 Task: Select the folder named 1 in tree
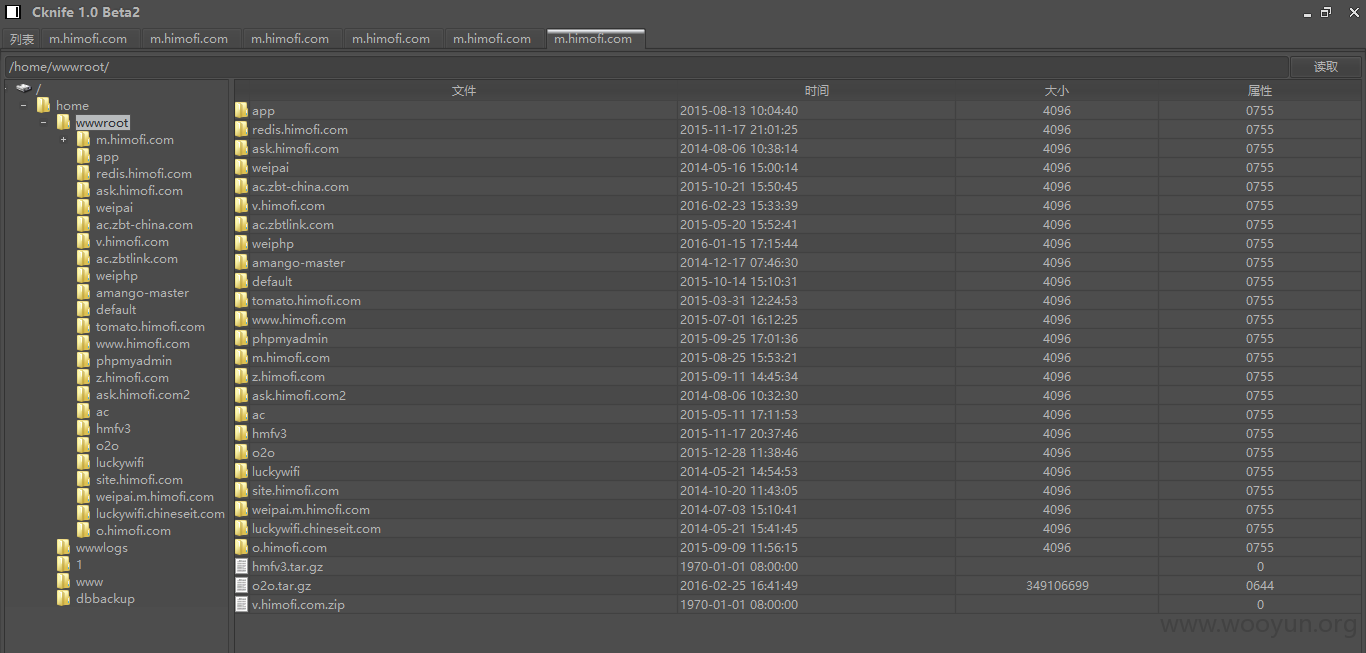[79, 564]
